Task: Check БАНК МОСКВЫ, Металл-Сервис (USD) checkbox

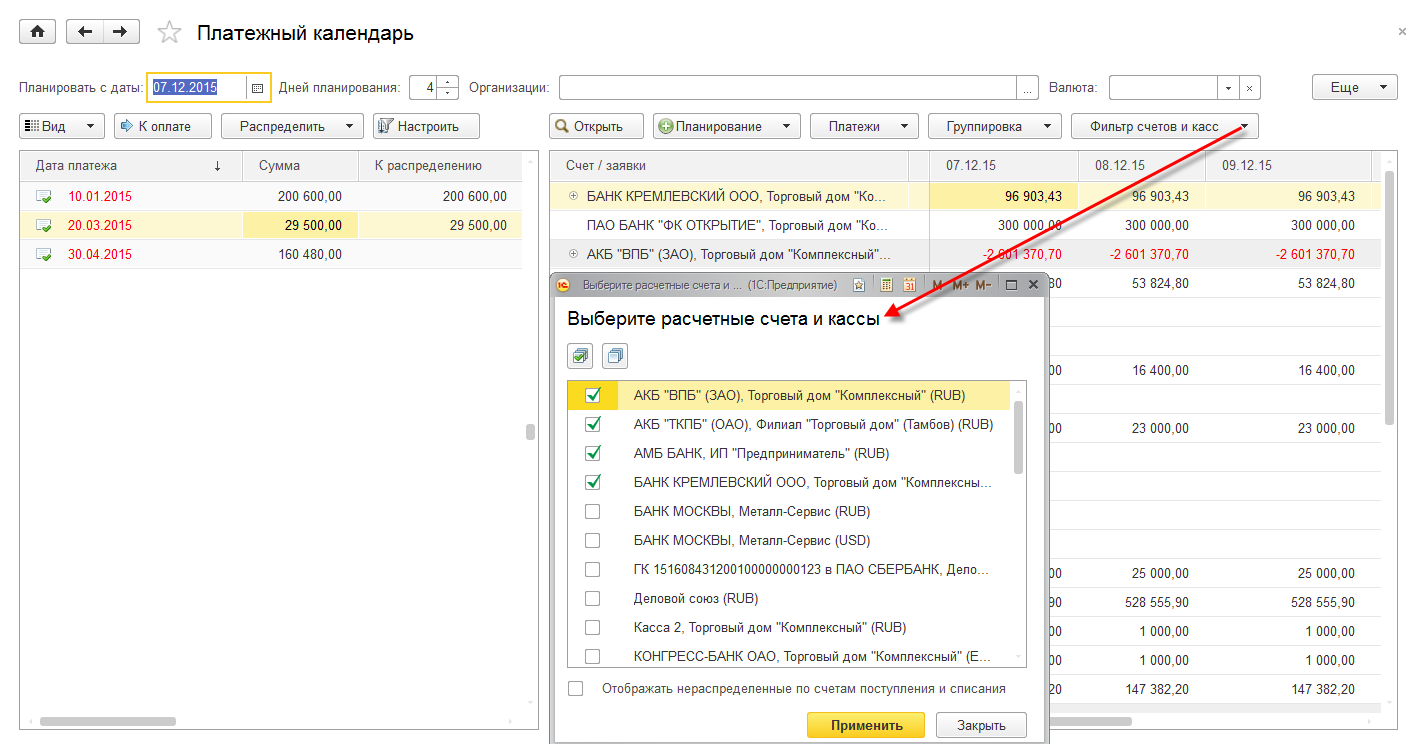Action: (x=593, y=540)
